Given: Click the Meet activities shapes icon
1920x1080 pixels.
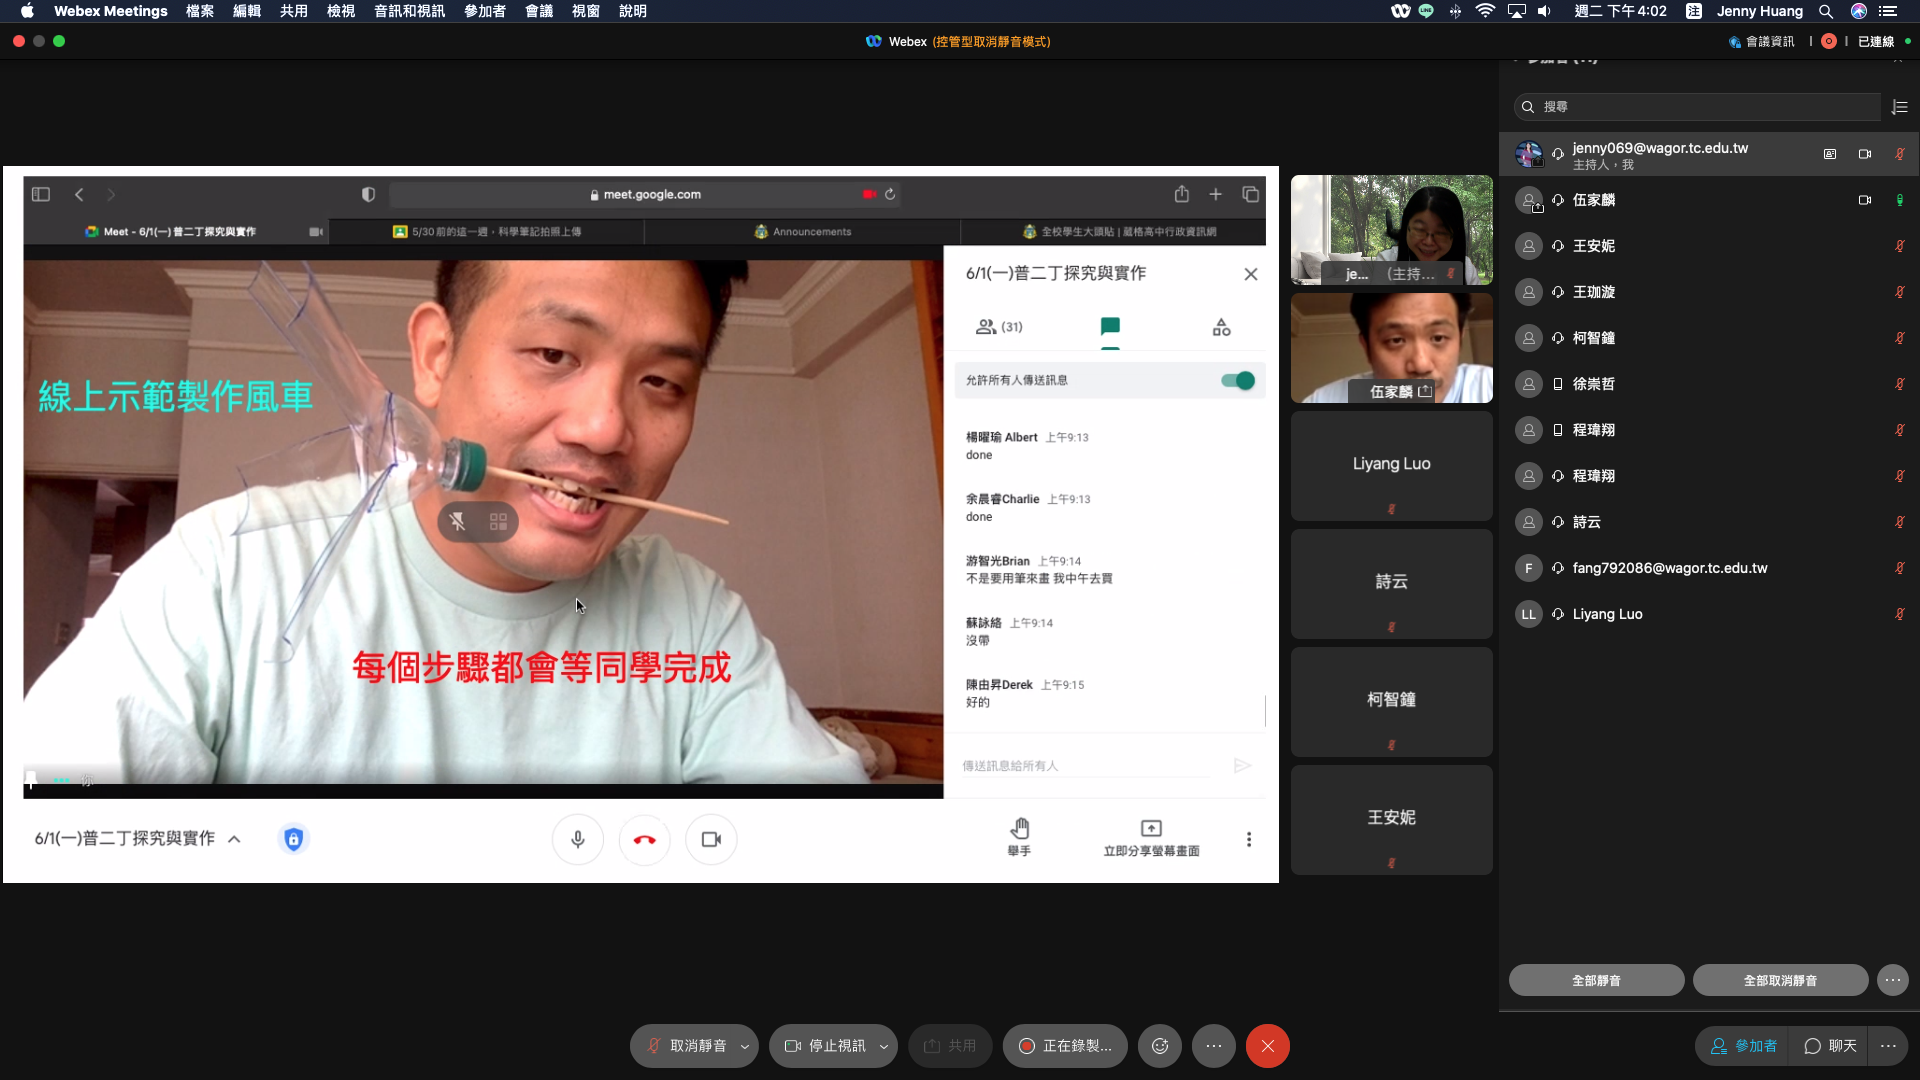Looking at the screenshot, I should [x=1221, y=327].
